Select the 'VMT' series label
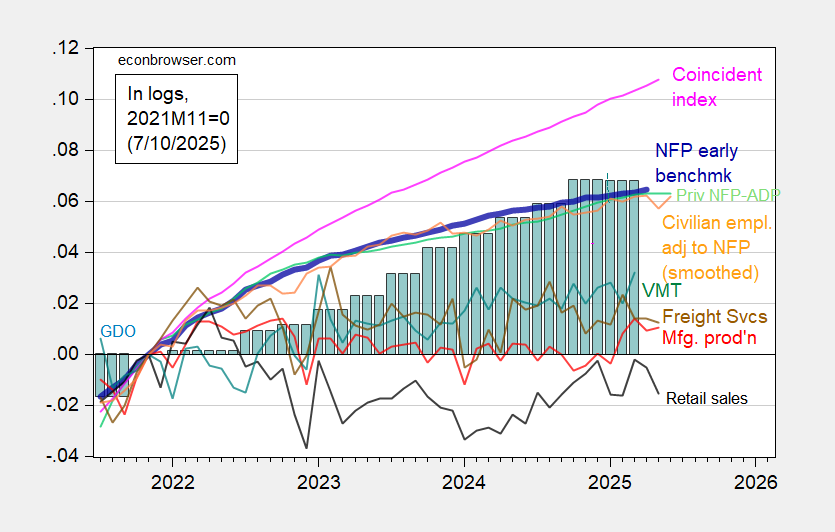Screen dimensions: 835x532 tap(656, 290)
